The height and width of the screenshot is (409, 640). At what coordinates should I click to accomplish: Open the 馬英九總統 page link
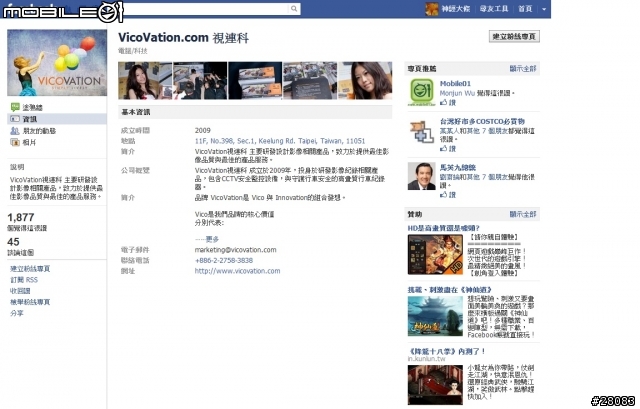tap(458, 168)
